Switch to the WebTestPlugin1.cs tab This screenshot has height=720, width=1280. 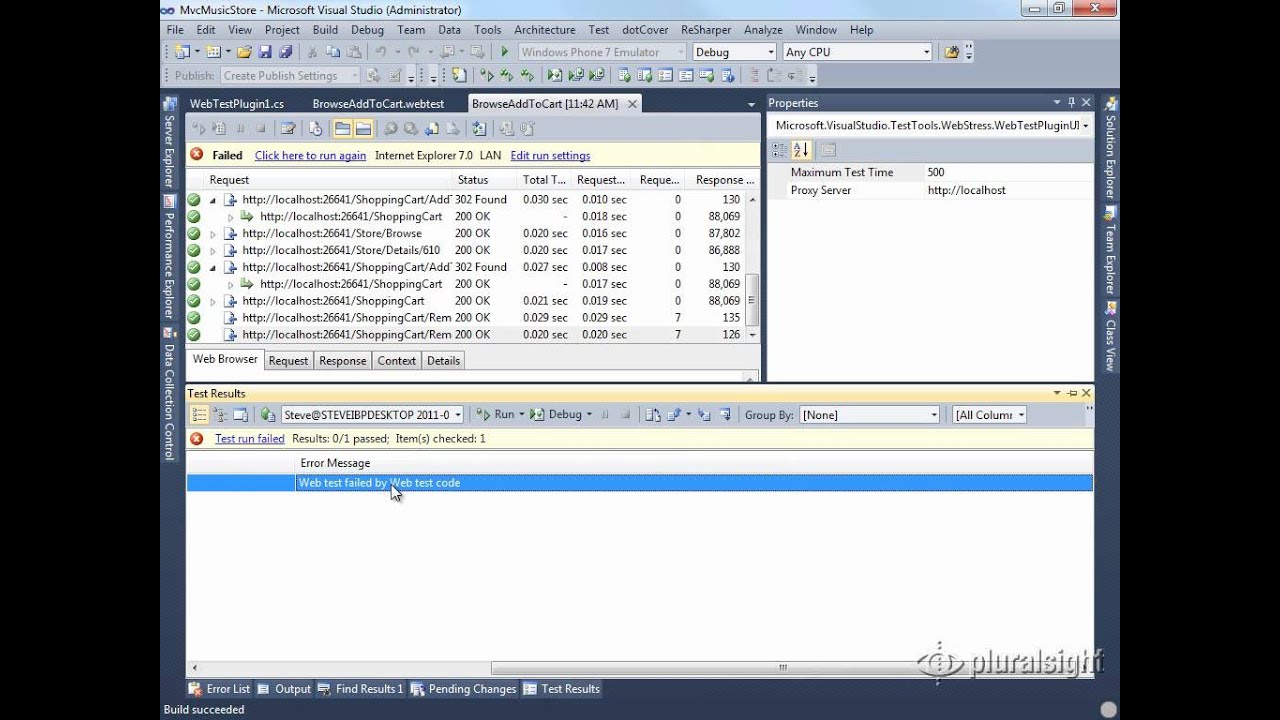click(x=237, y=103)
